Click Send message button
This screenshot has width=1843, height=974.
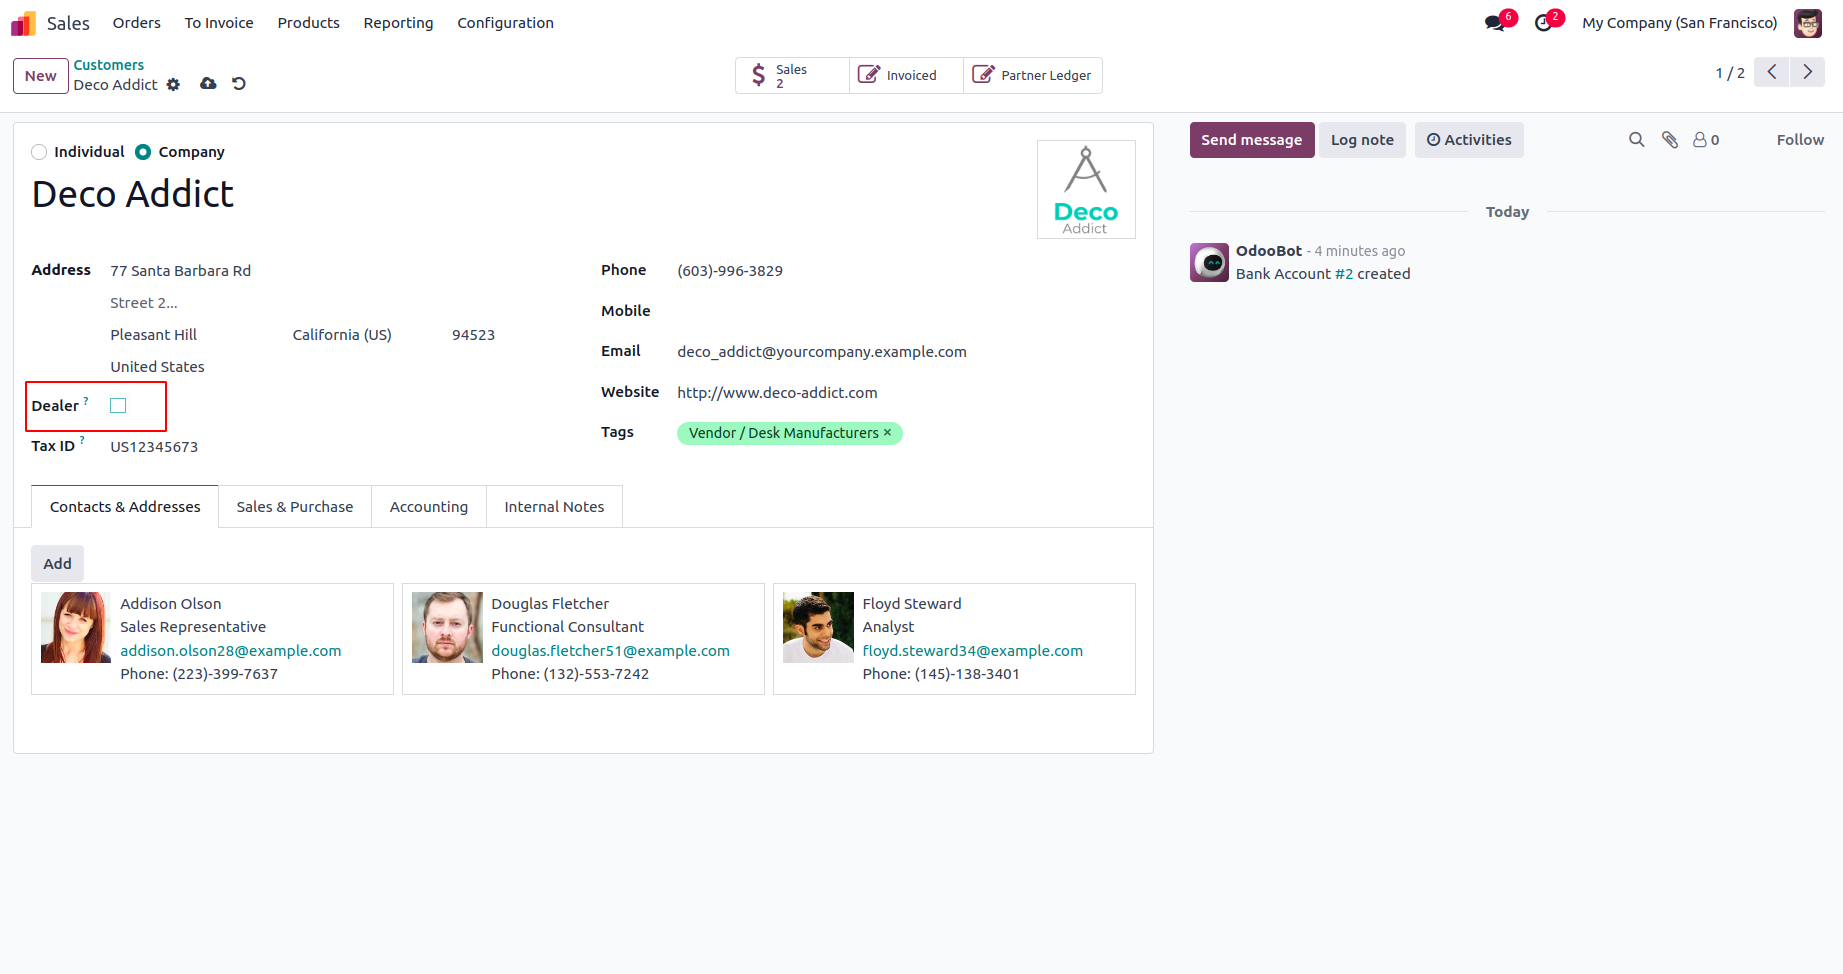[1251, 140]
